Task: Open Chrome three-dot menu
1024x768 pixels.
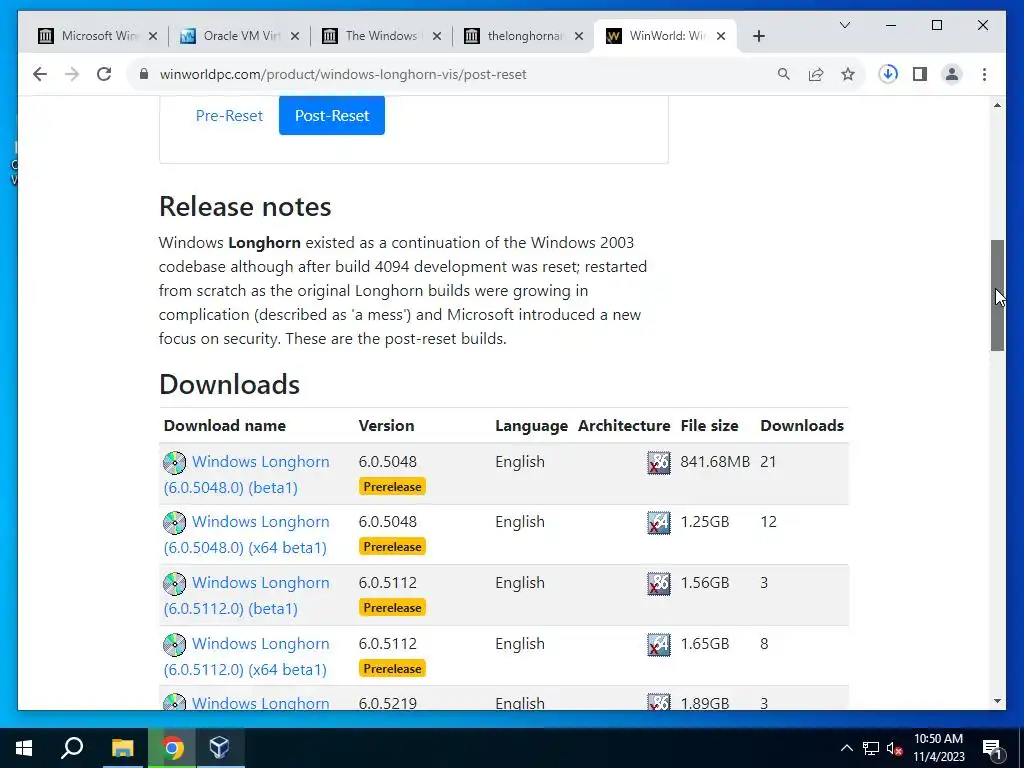Action: click(x=984, y=74)
